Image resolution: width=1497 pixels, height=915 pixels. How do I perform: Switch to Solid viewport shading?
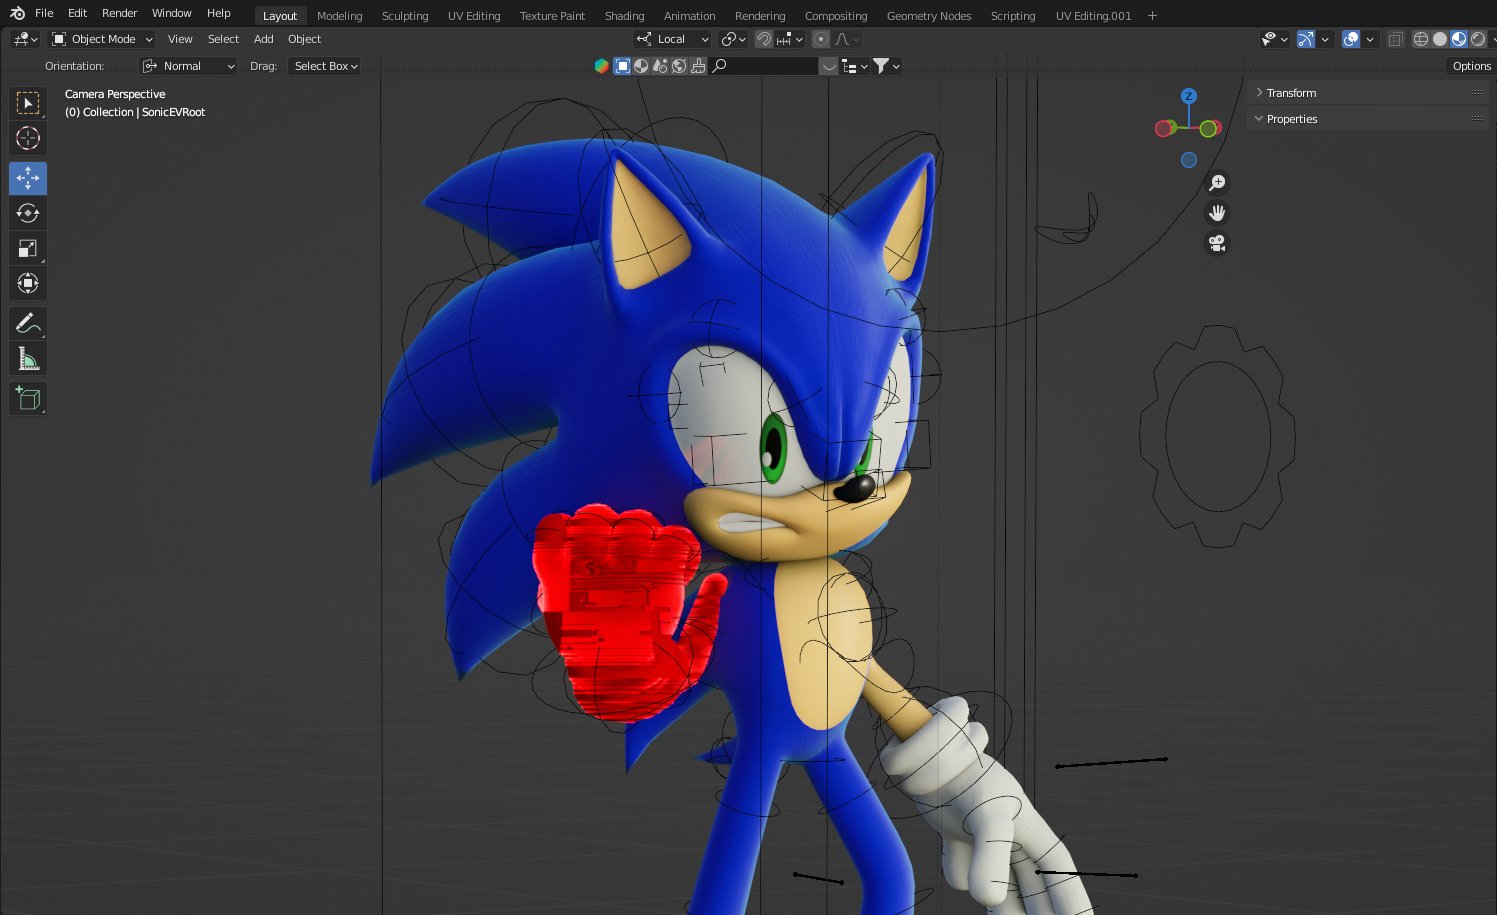pos(1440,39)
